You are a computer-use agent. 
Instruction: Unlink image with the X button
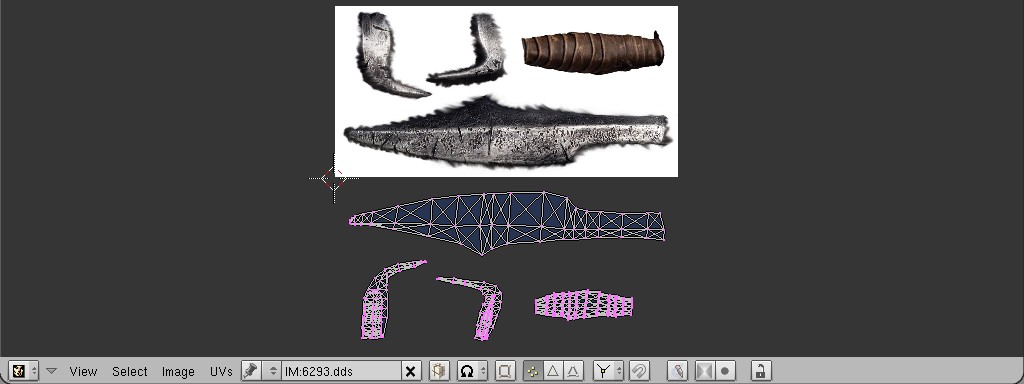pyautogui.click(x=410, y=371)
